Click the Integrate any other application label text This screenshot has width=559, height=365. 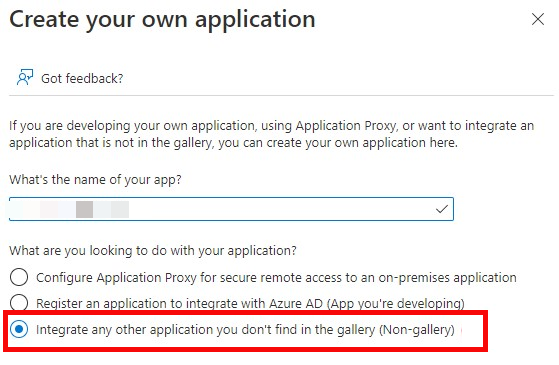[x=245, y=330]
